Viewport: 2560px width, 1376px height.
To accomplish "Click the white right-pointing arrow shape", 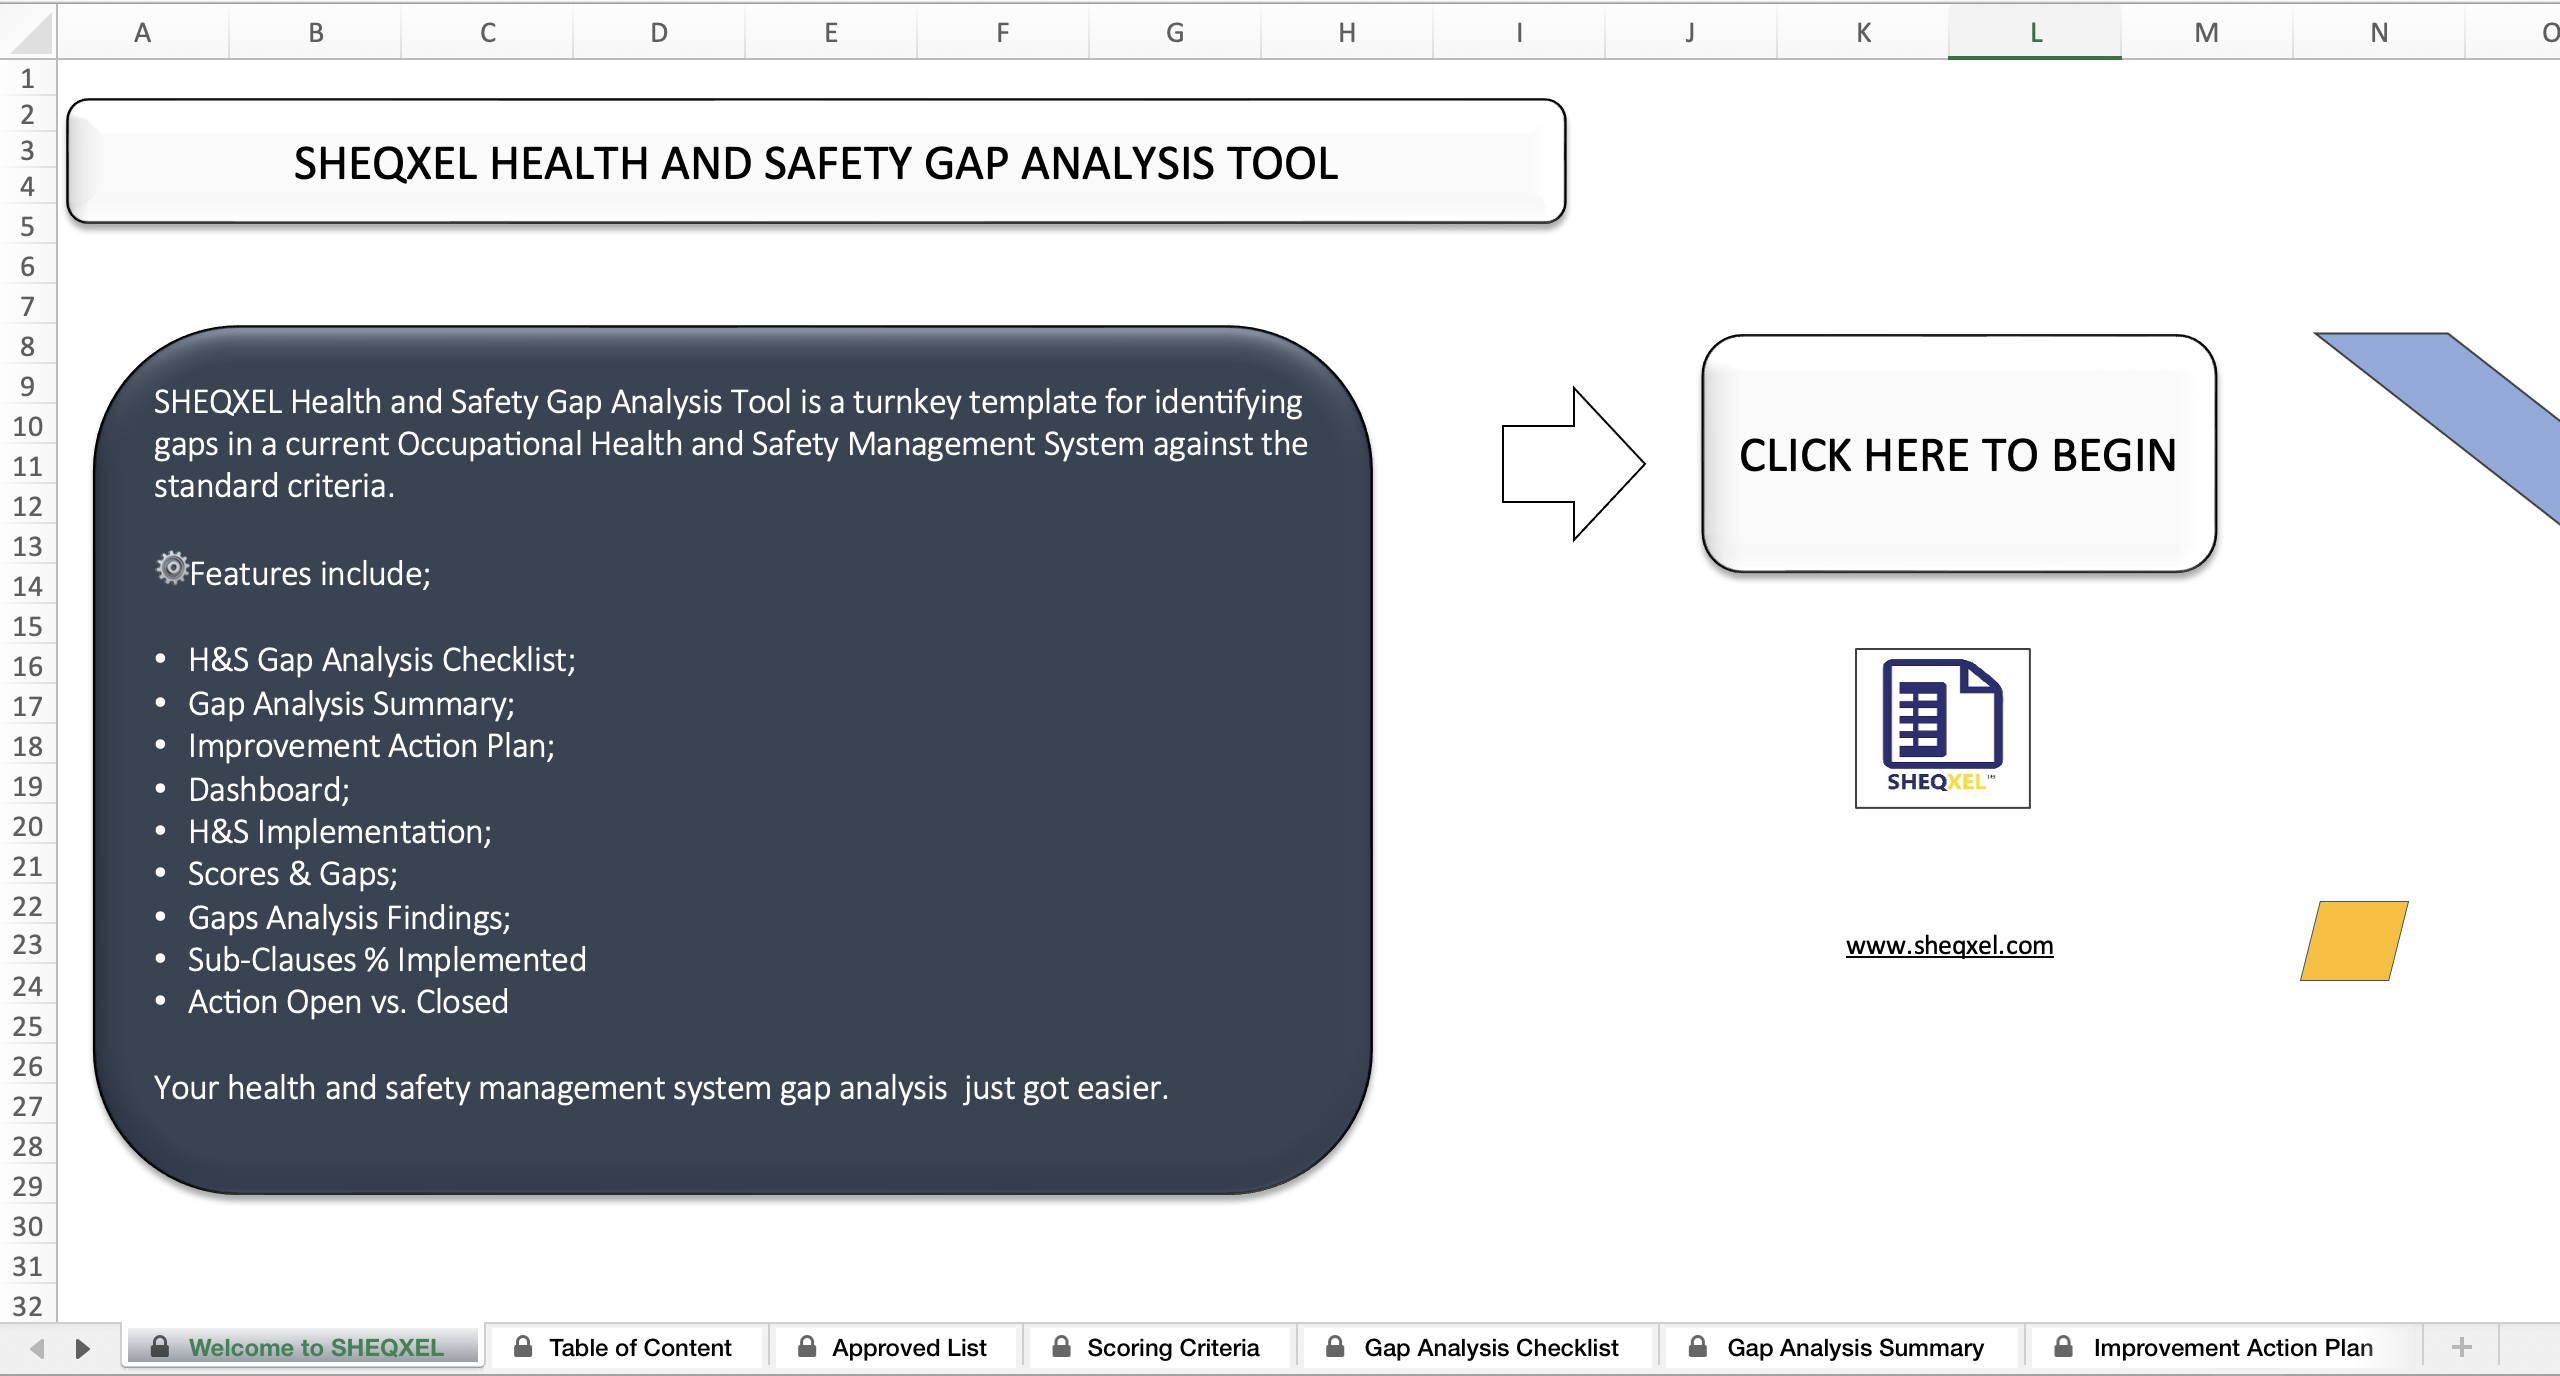I will pos(1573,464).
